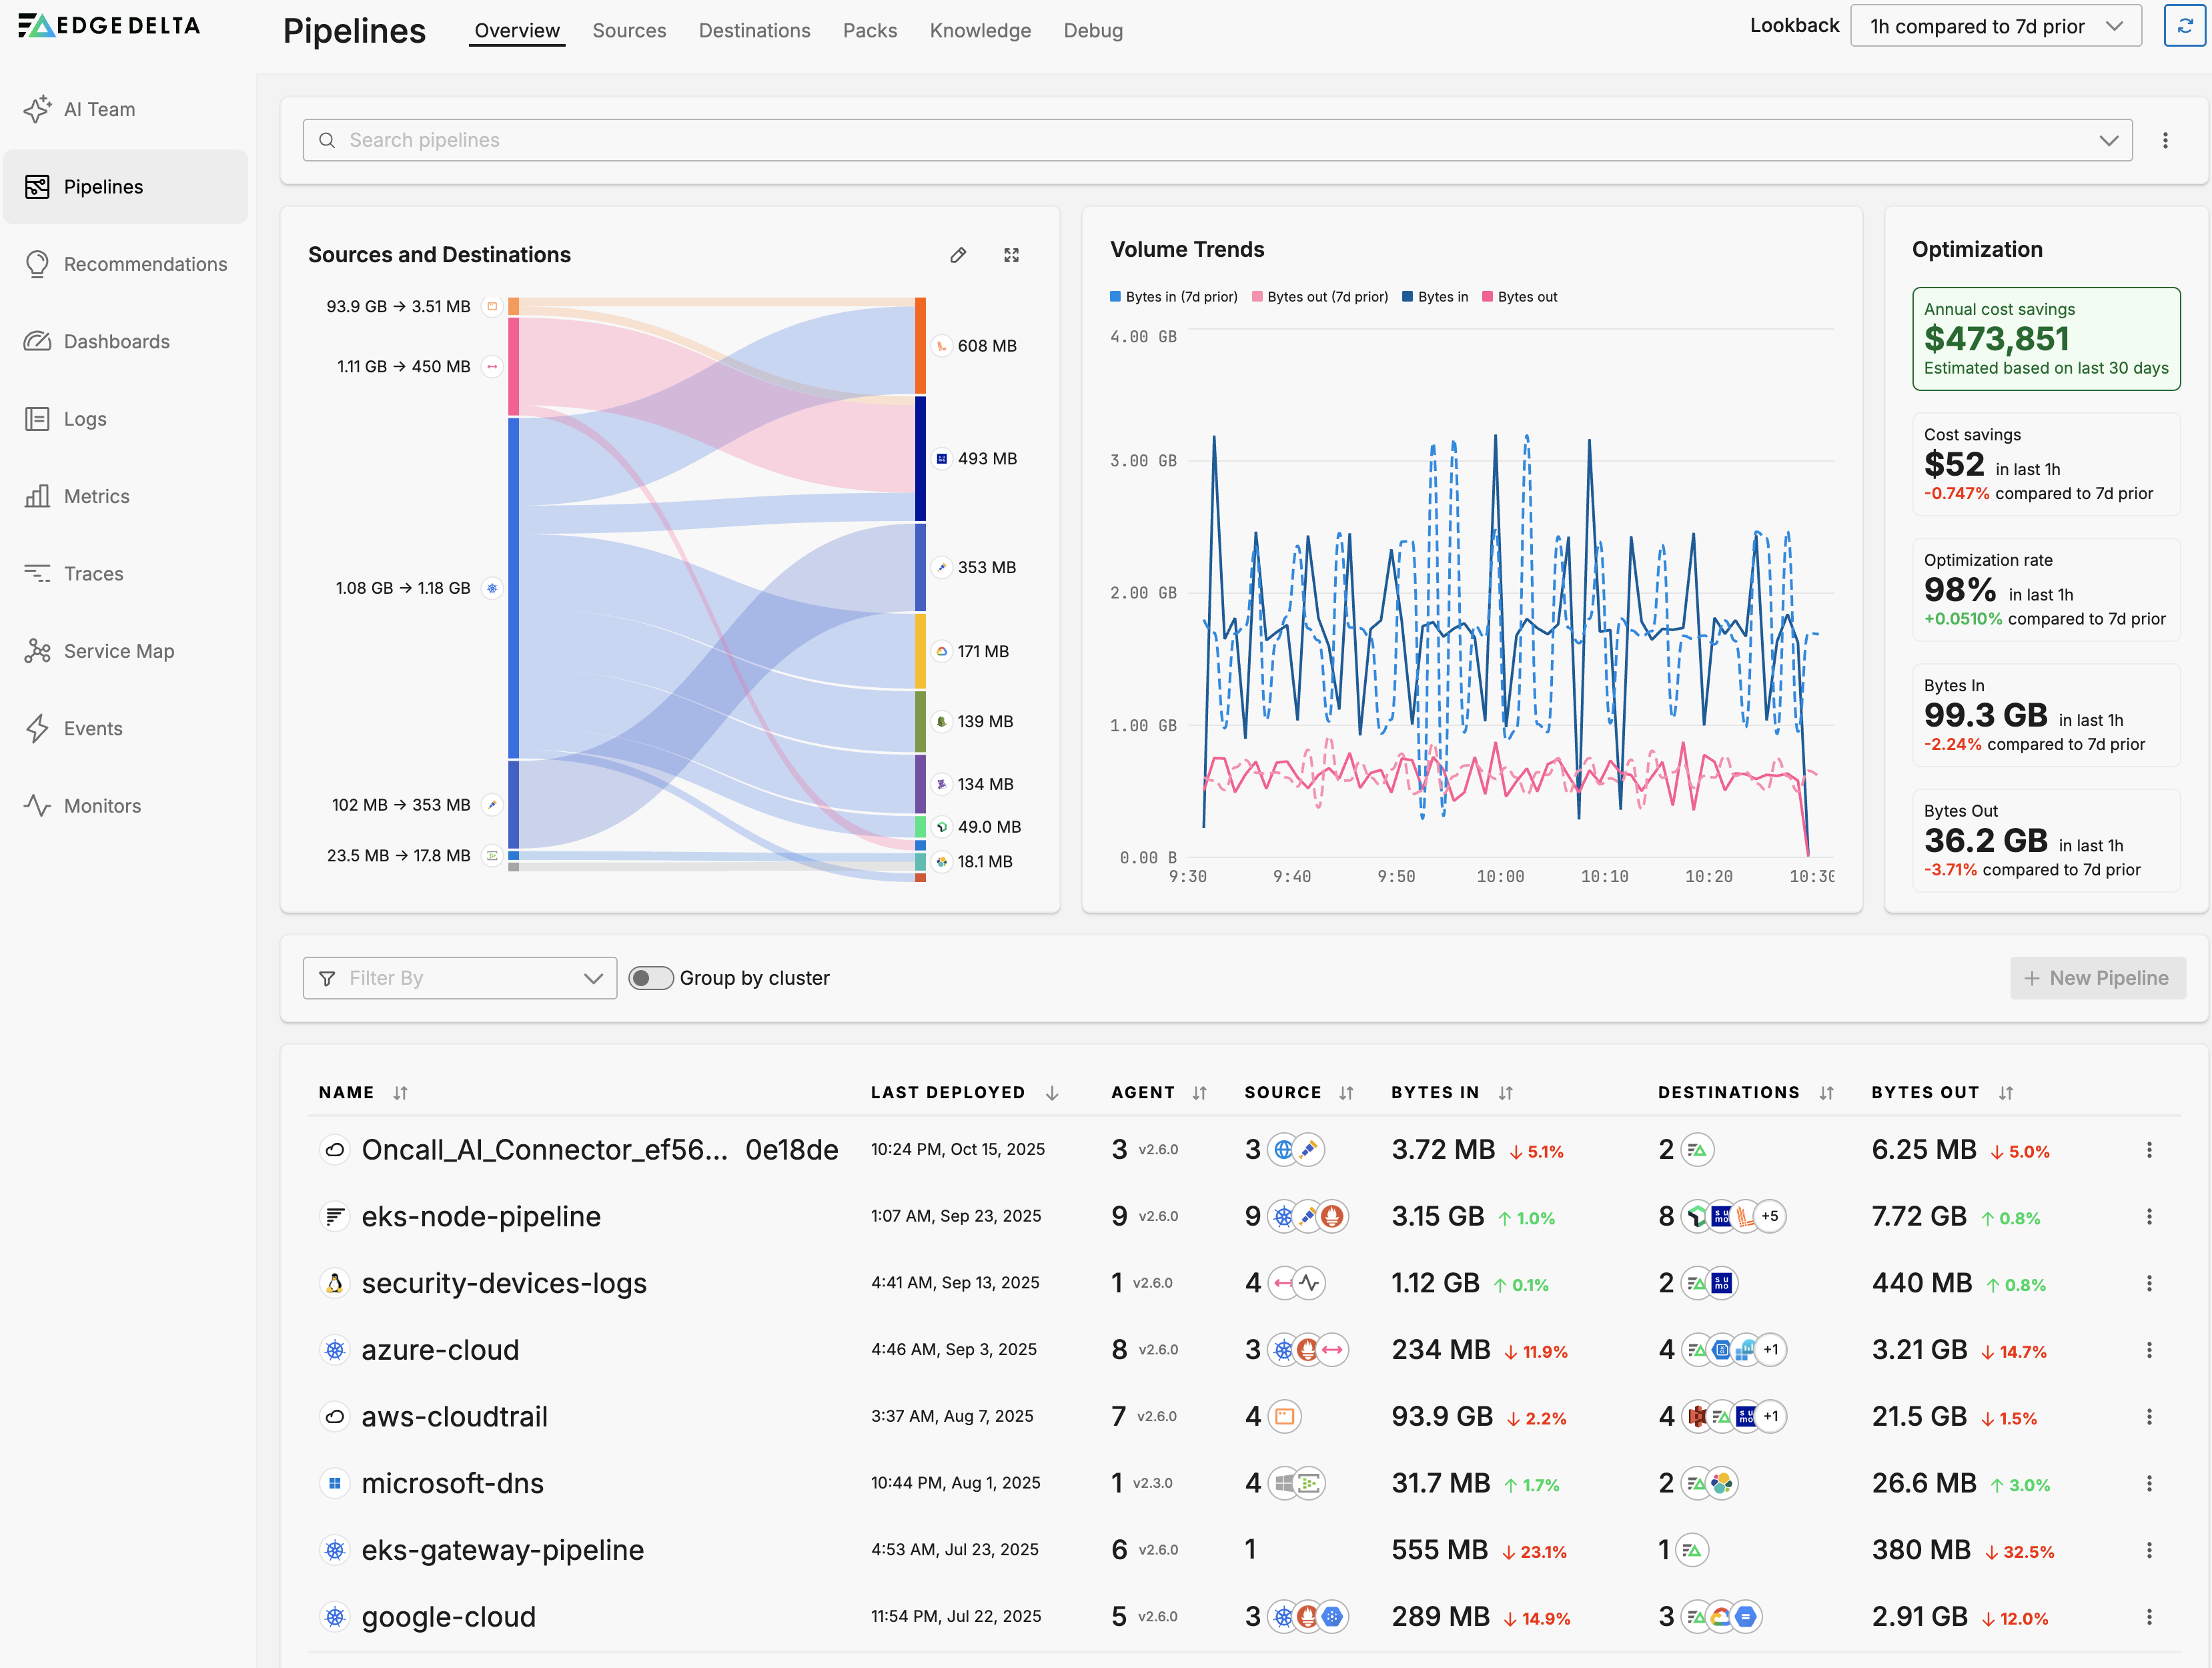Go to Monitors in the sidebar
Viewport: 2212px width, 1668px height.
click(102, 806)
